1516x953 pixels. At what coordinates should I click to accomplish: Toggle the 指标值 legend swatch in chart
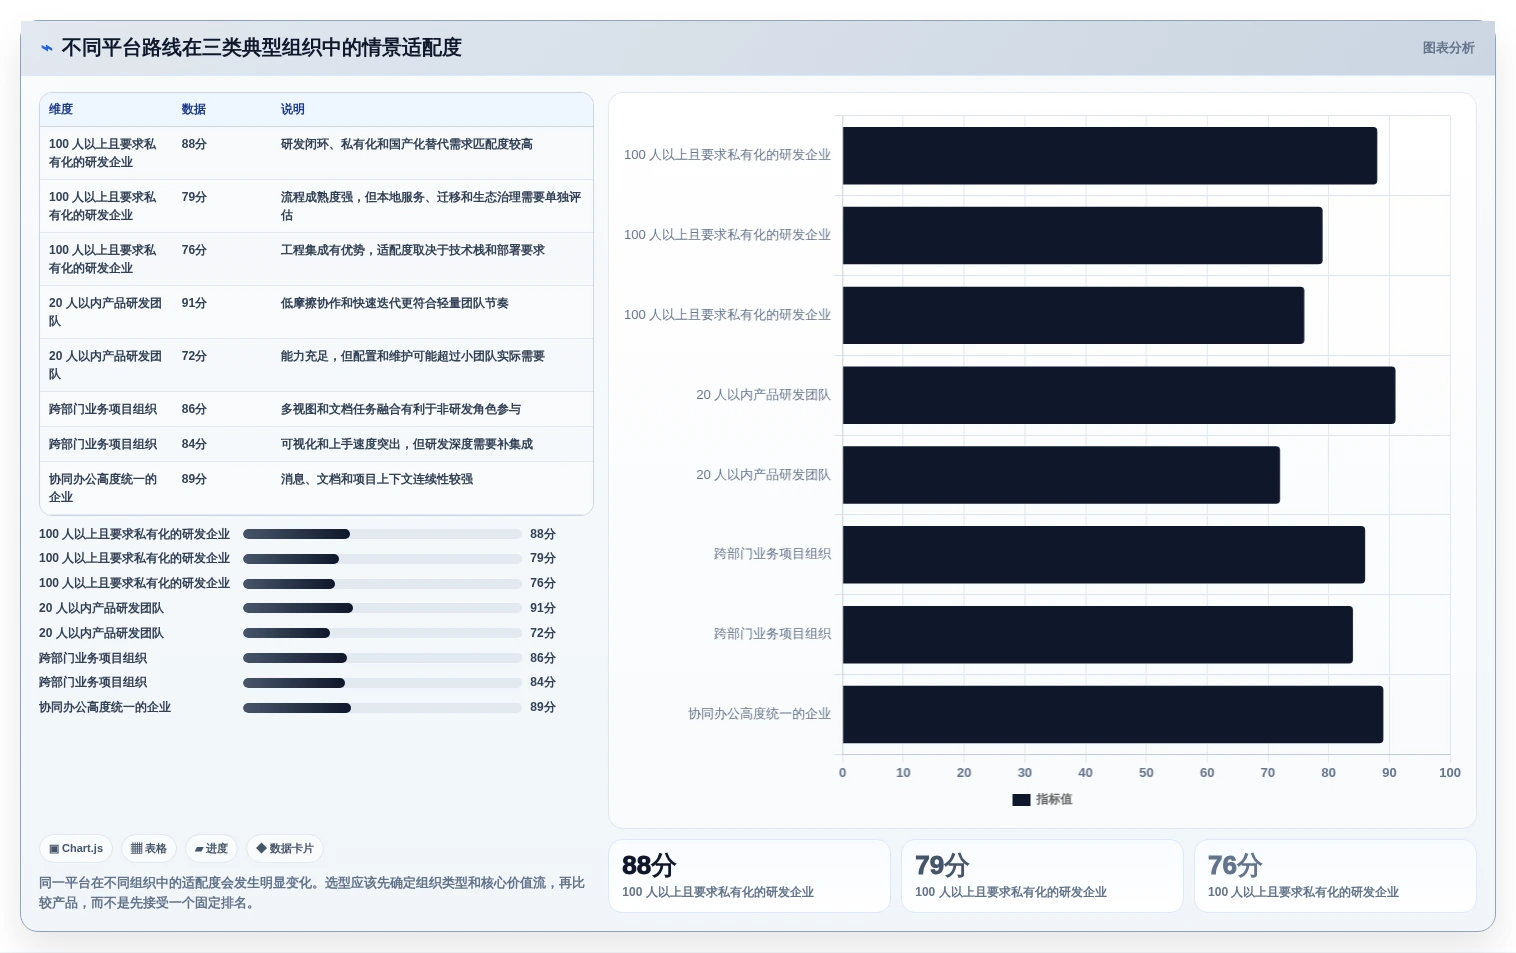click(1021, 800)
